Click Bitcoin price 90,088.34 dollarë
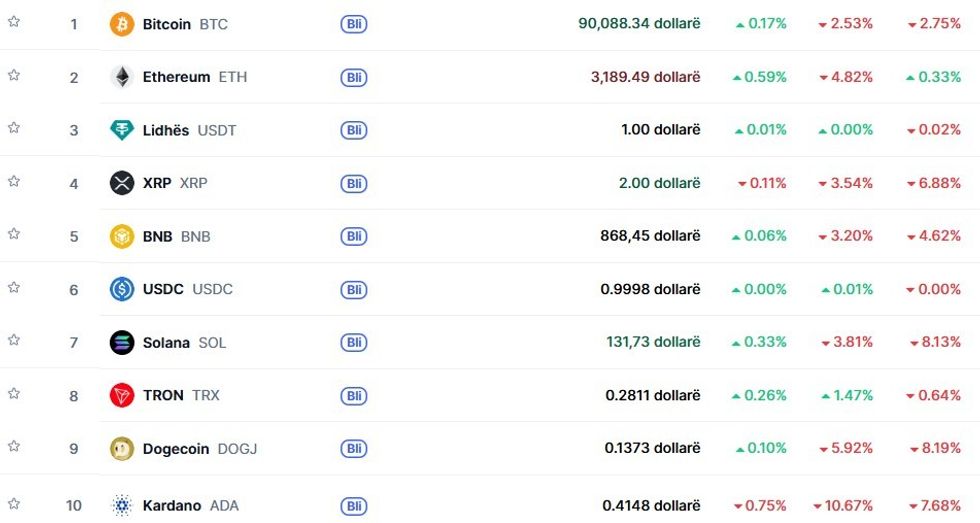Image resolution: width=980 pixels, height=523 pixels. [639, 23]
